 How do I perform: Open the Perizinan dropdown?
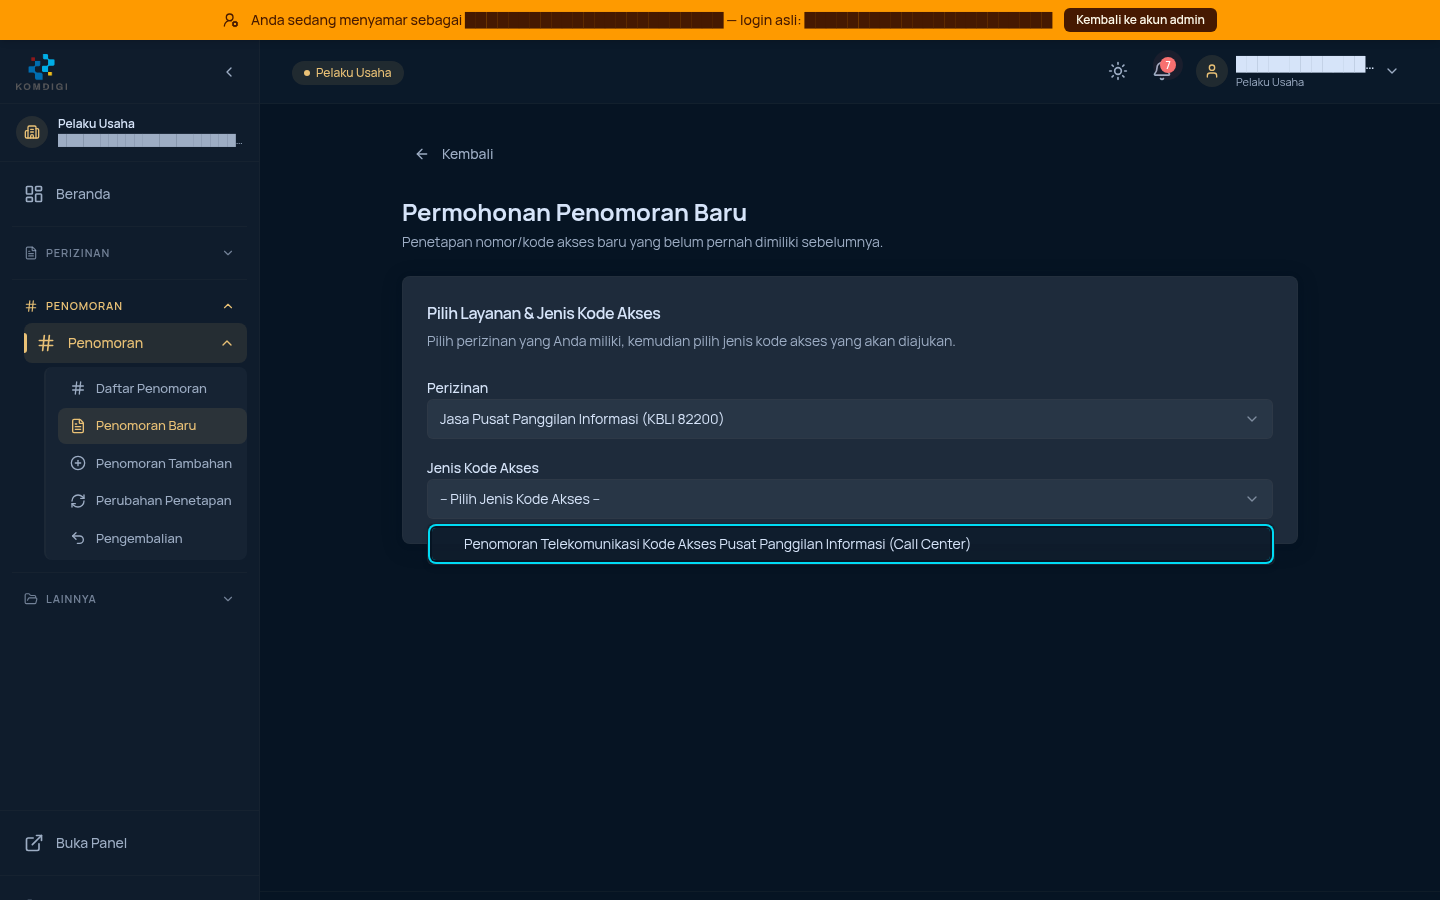coord(849,419)
